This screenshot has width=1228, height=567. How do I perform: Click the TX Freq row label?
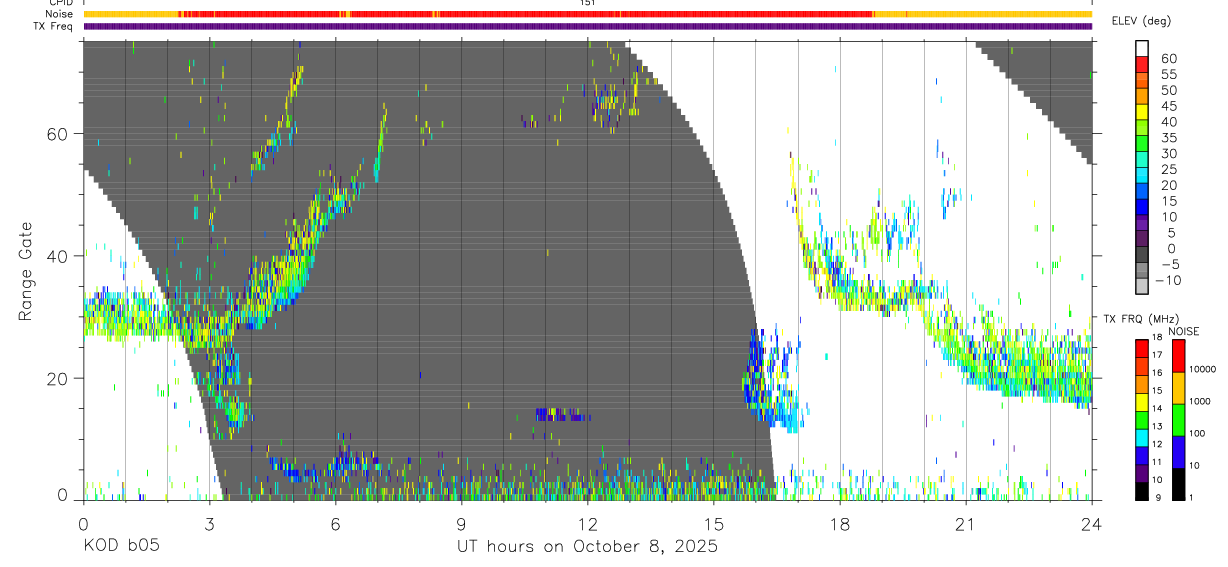(53, 26)
